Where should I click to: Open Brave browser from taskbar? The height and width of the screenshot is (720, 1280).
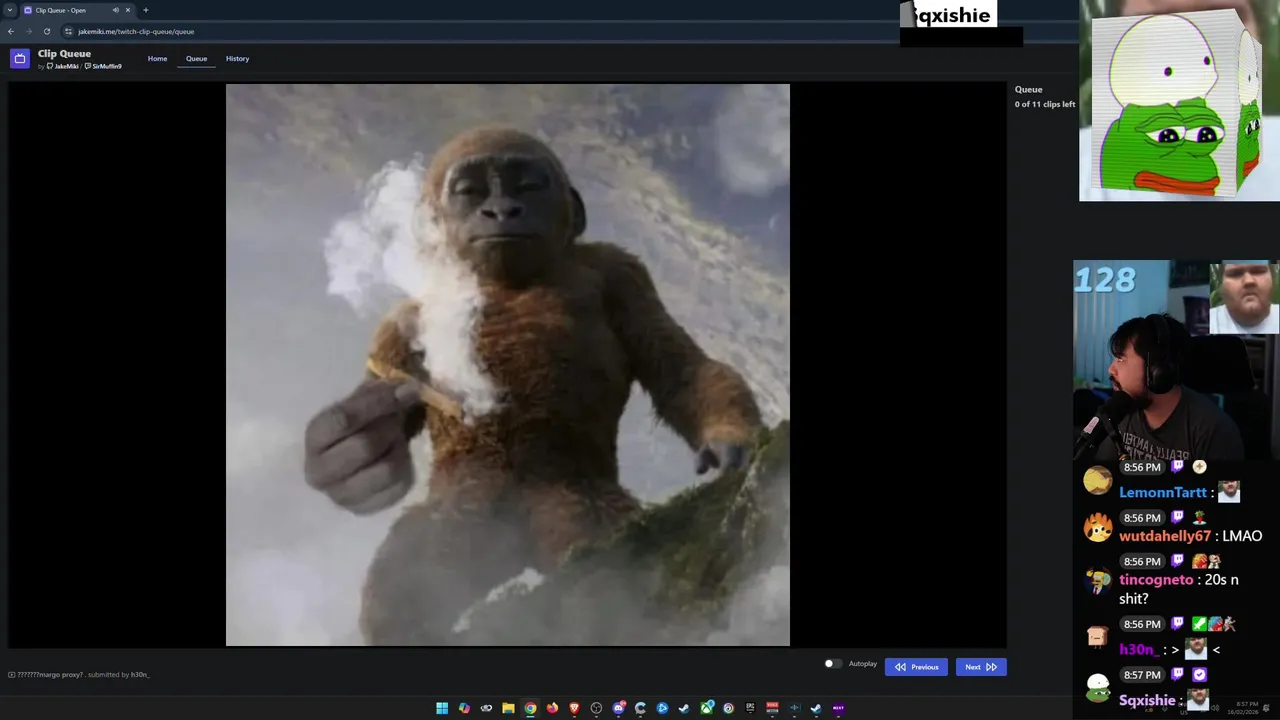tap(574, 708)
